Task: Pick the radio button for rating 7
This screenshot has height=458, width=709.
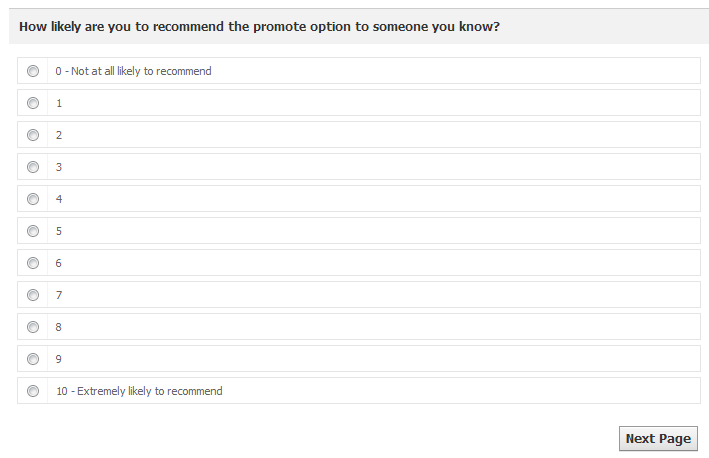Action: [33, 295]
